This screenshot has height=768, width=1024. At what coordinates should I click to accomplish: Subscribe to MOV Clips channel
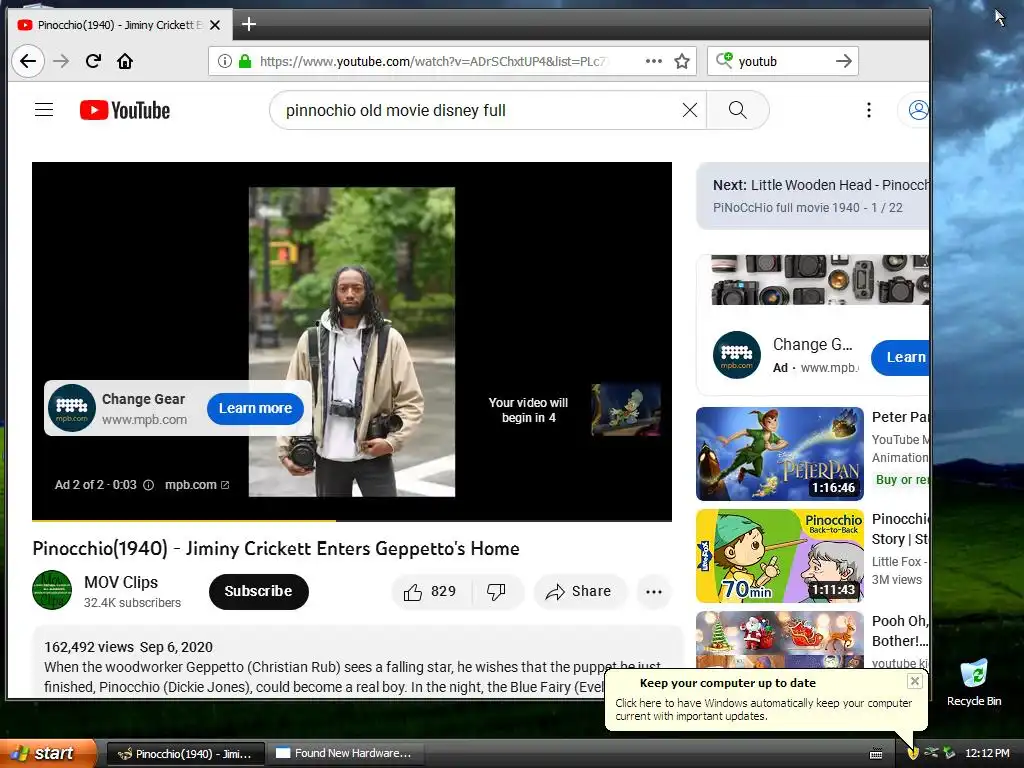[259, 592]
